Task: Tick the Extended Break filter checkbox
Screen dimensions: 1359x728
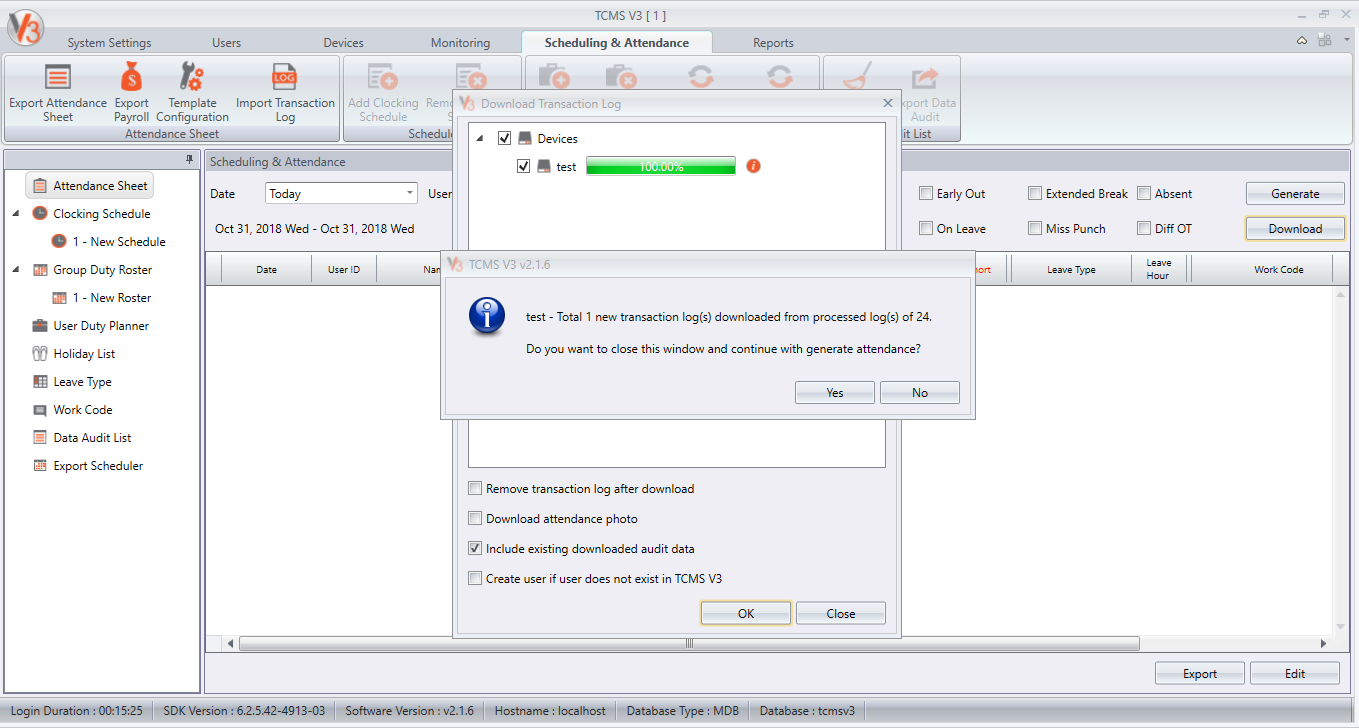Action: 1035,194
